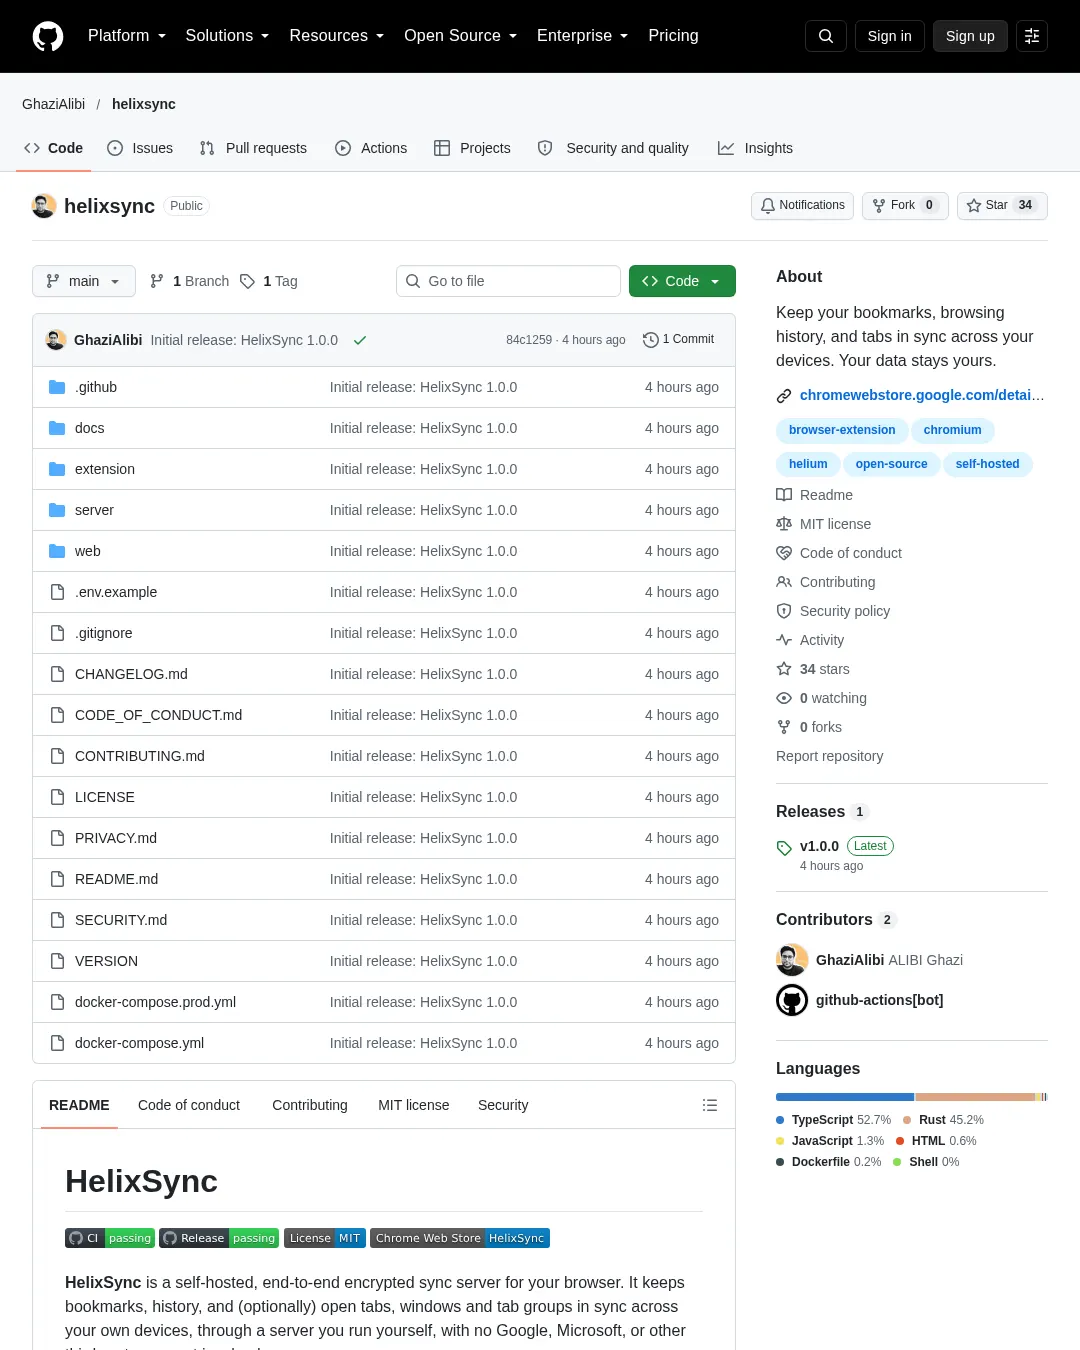Open CHANGELOG.md file
1080x1350 pixels.
(131, 674)
